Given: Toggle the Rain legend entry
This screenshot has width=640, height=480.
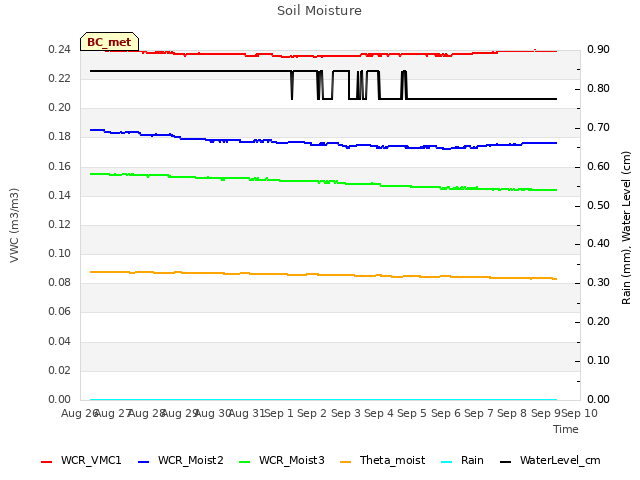Looking at the screenshot, I should coord(462,460).
